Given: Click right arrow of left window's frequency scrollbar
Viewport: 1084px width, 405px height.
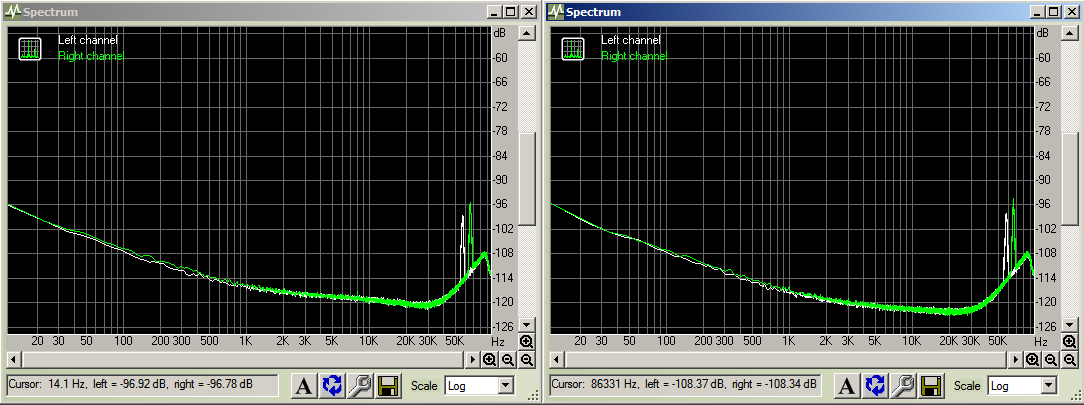Looking at the screenshot, I should pos(473,359).
